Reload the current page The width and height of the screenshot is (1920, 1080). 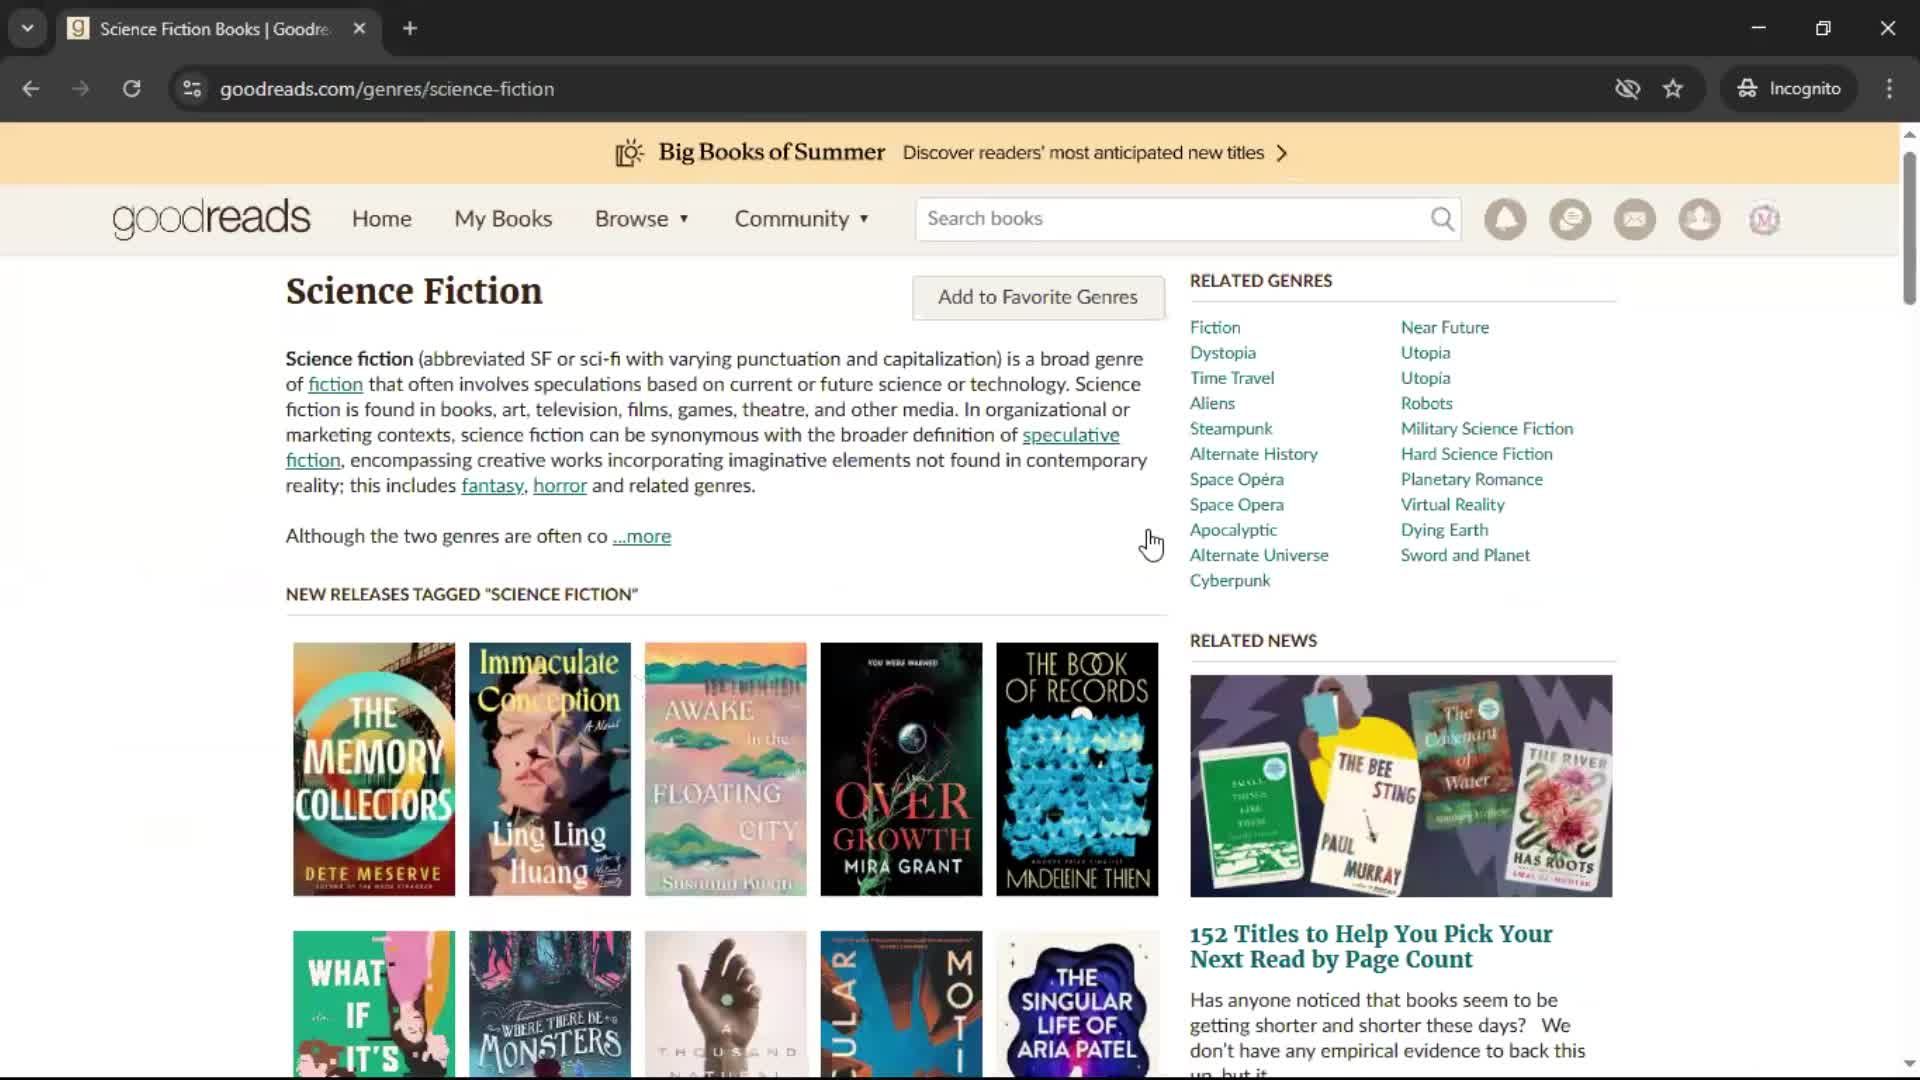point(131,89)
